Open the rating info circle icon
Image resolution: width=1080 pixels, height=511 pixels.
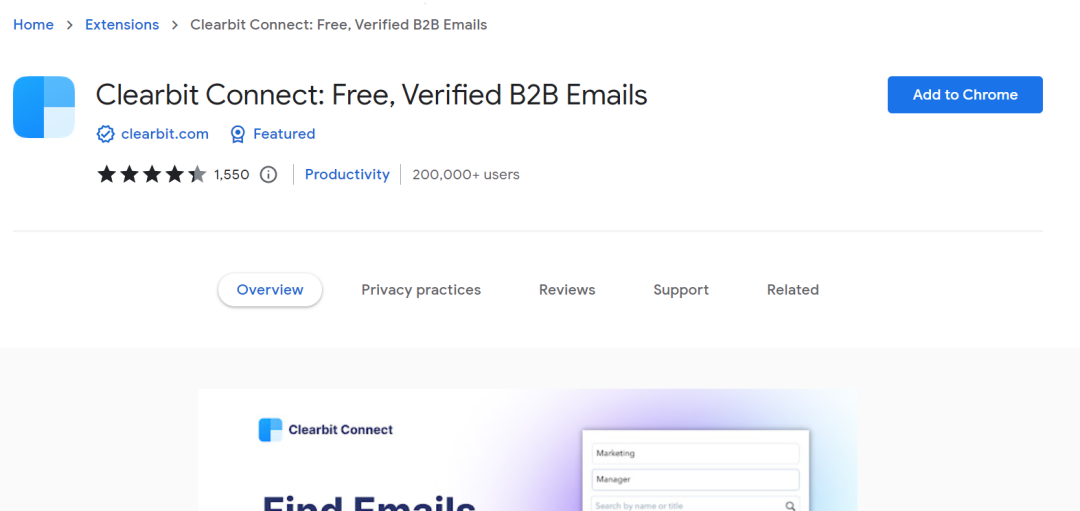point(268,174)
